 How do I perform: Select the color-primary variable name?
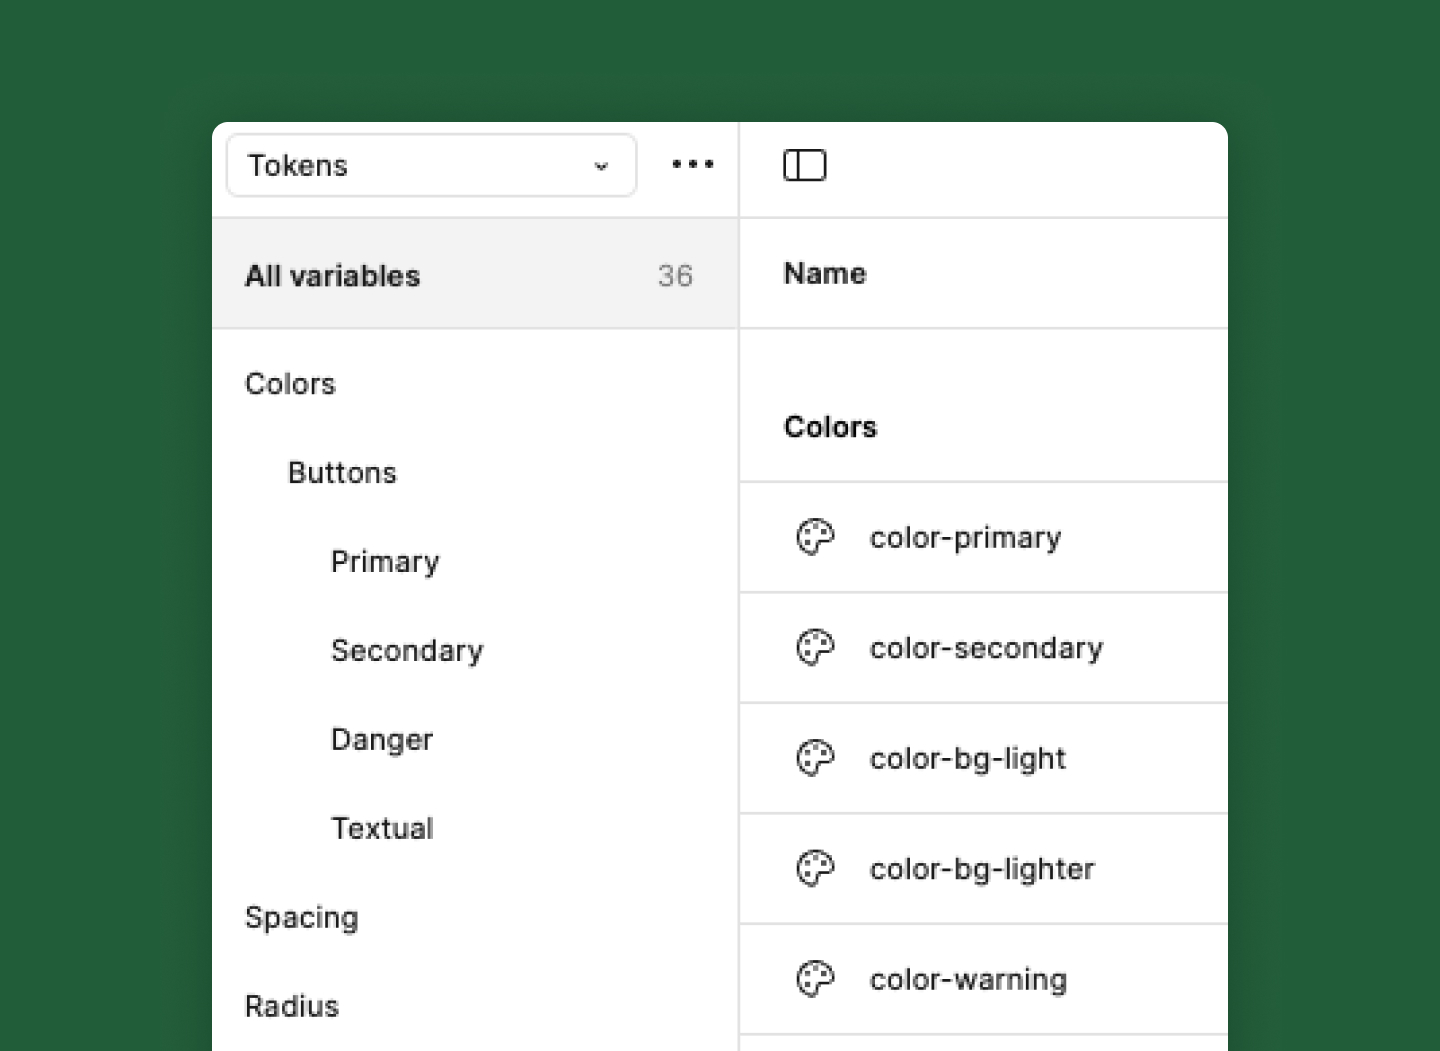pyautogui.click(x=965, y=538)
